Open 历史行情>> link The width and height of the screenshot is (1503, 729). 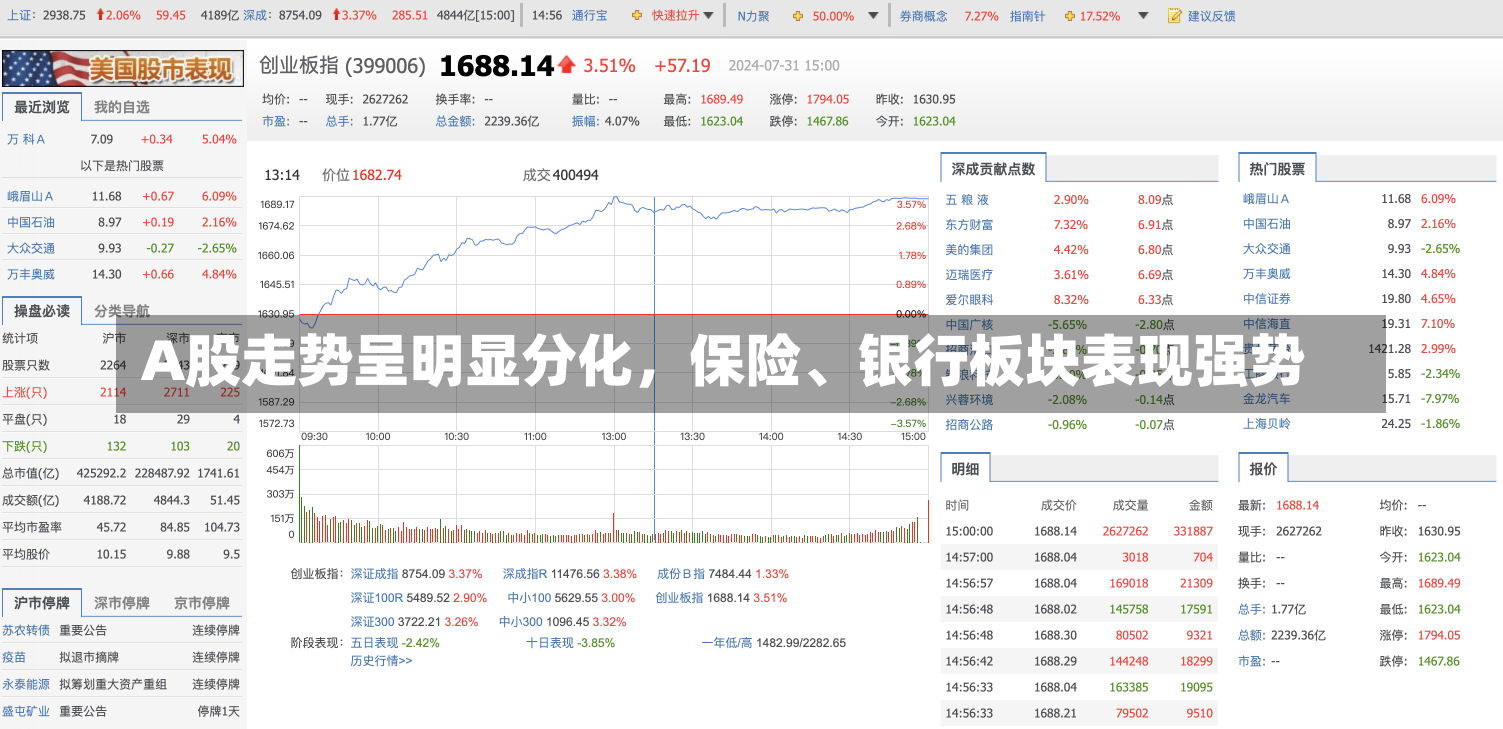point(381,661)
